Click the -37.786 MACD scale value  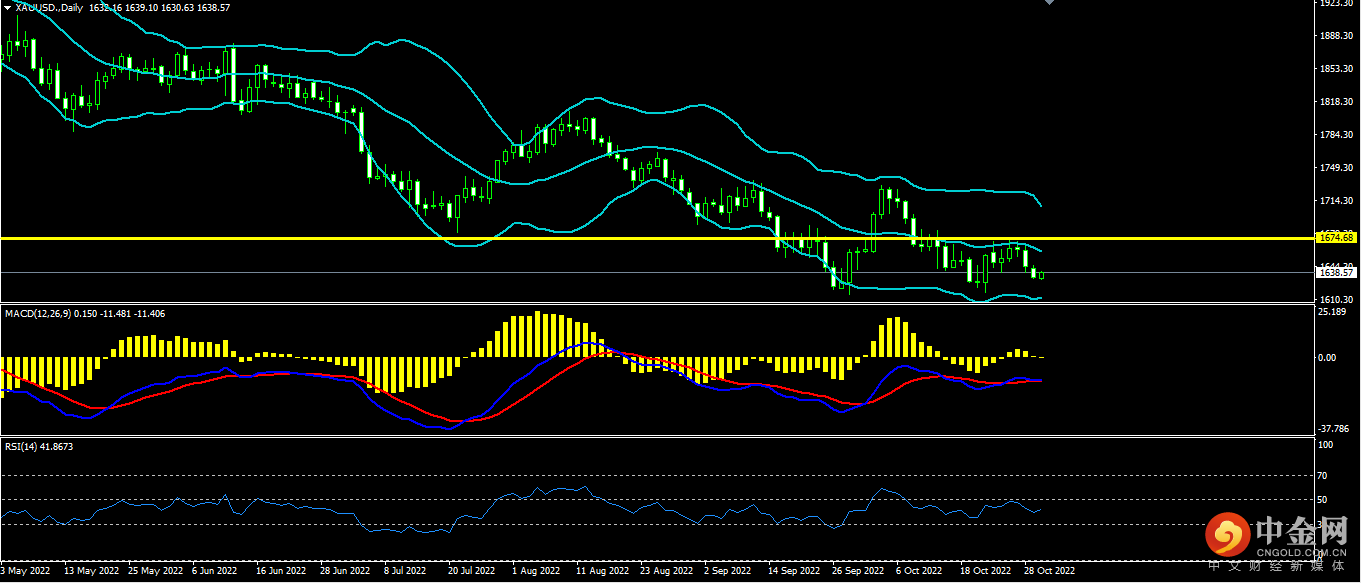point(1335,428)
